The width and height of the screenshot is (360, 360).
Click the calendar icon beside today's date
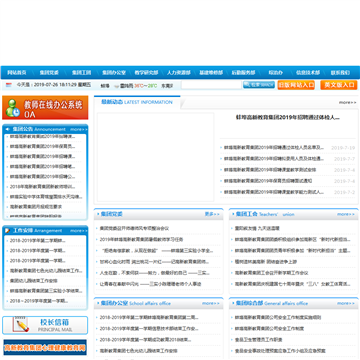pos(9,85)
